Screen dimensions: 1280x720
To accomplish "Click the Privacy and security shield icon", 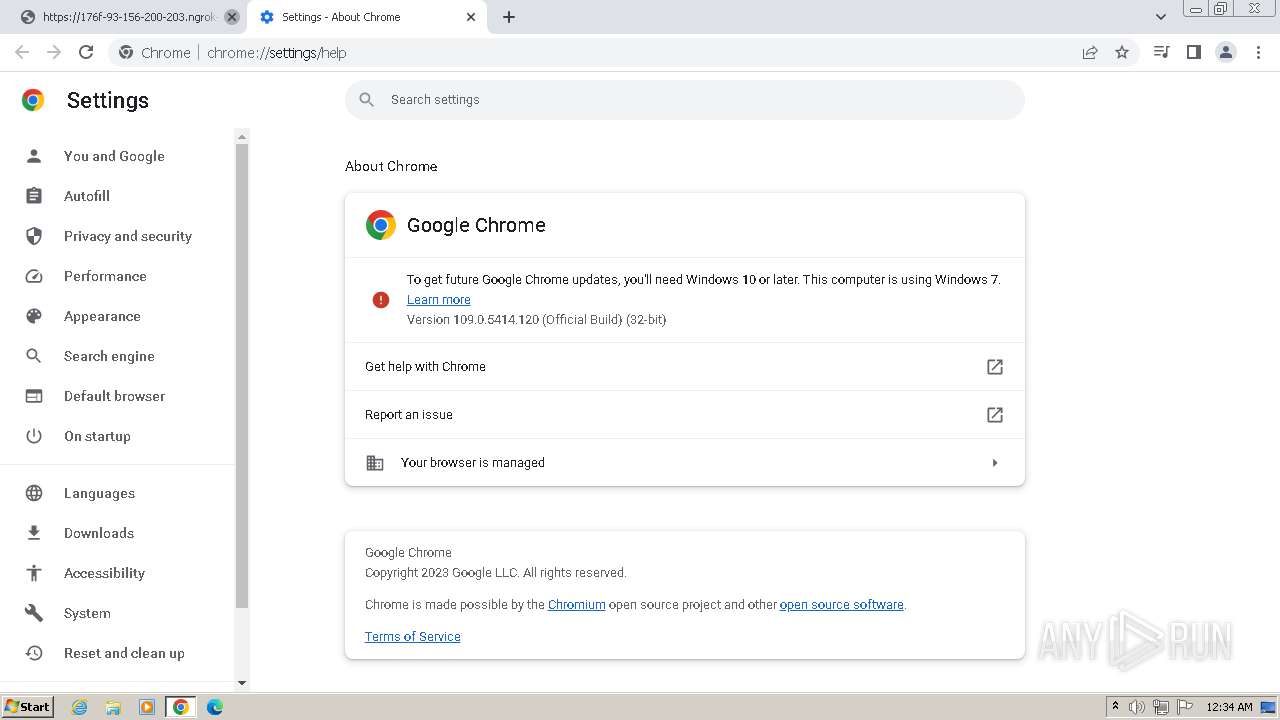I will (34, 236).
